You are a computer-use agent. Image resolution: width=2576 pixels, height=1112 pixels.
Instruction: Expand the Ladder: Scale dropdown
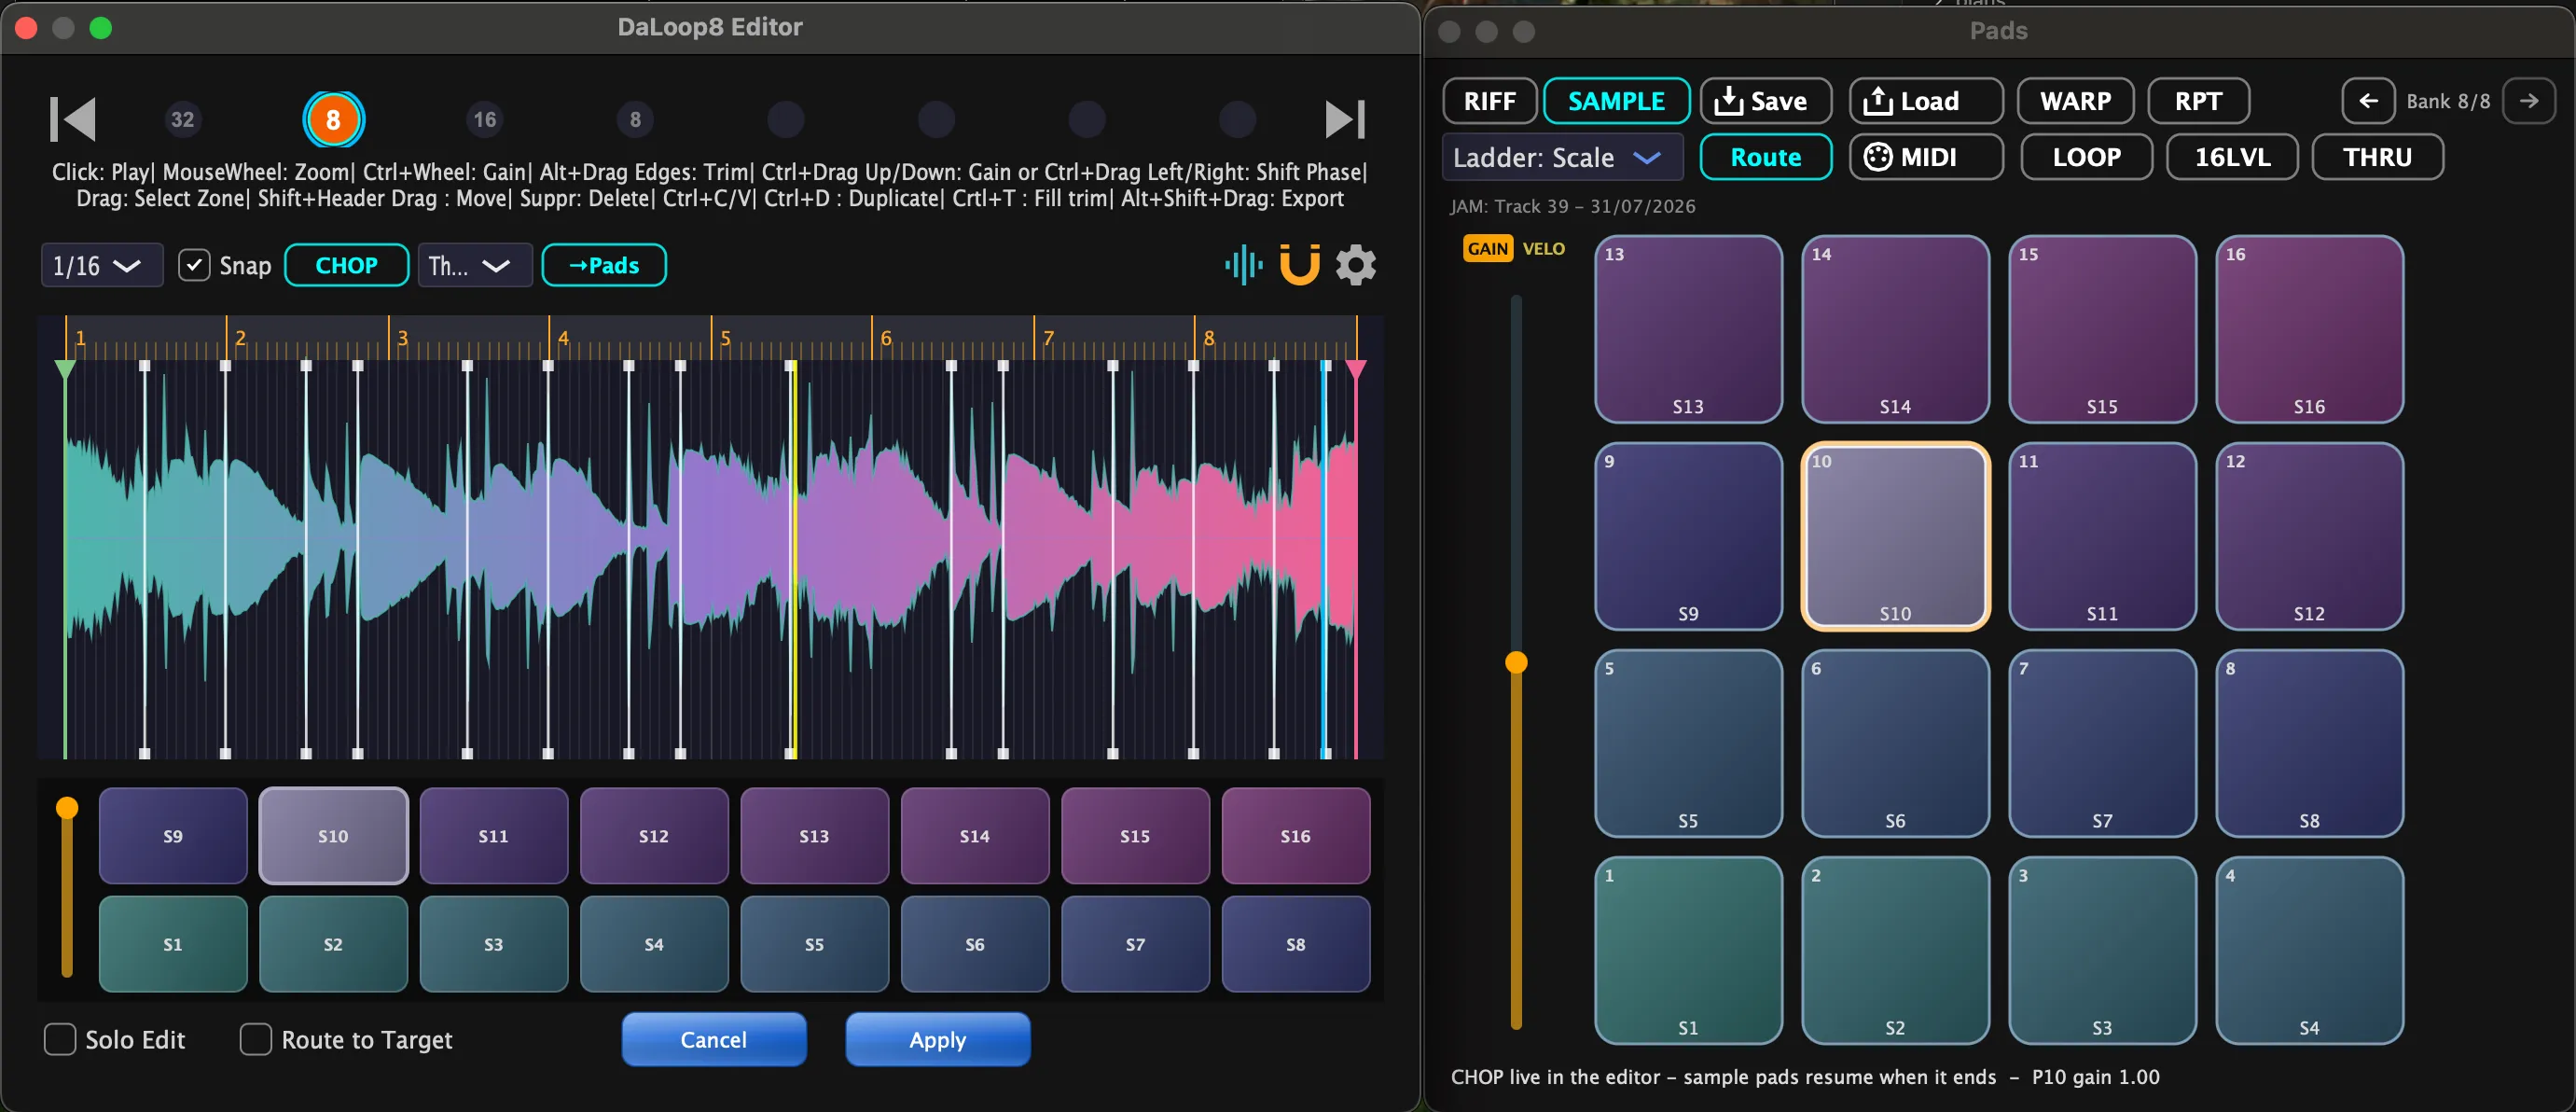coord(1562,157)
